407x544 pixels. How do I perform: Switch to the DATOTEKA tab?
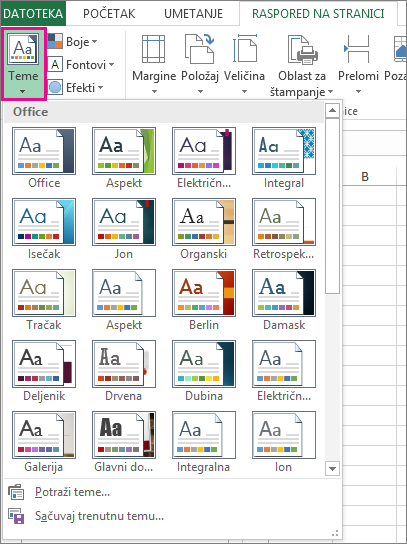pyautogui.click(x=33, y=13)
